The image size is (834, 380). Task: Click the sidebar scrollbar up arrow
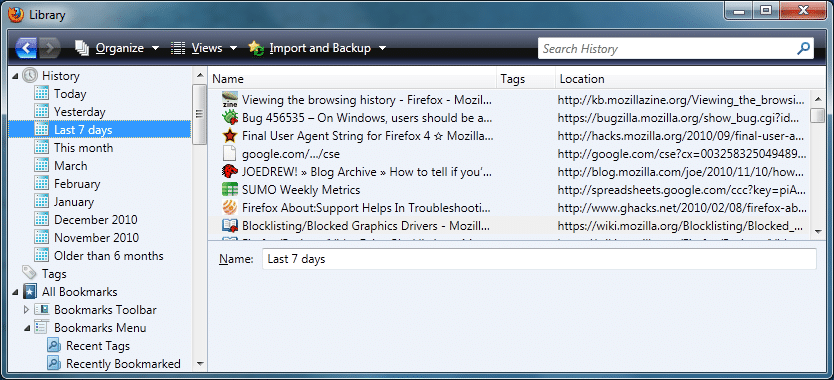pyautogui.click(x=199, y=76)
